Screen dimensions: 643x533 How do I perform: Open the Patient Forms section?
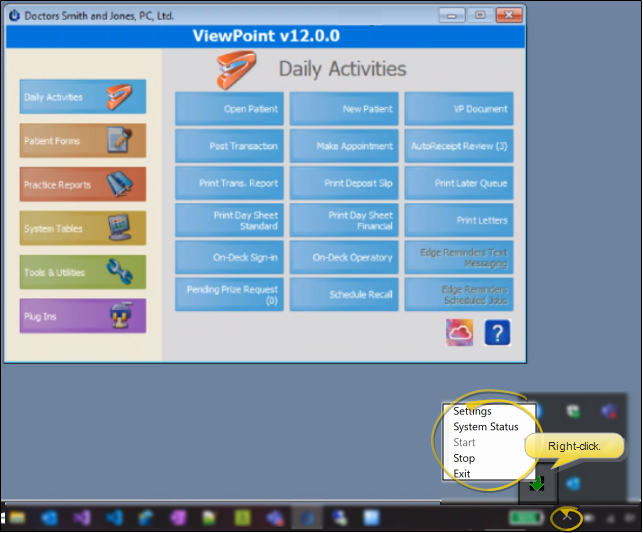coord(82,141)
